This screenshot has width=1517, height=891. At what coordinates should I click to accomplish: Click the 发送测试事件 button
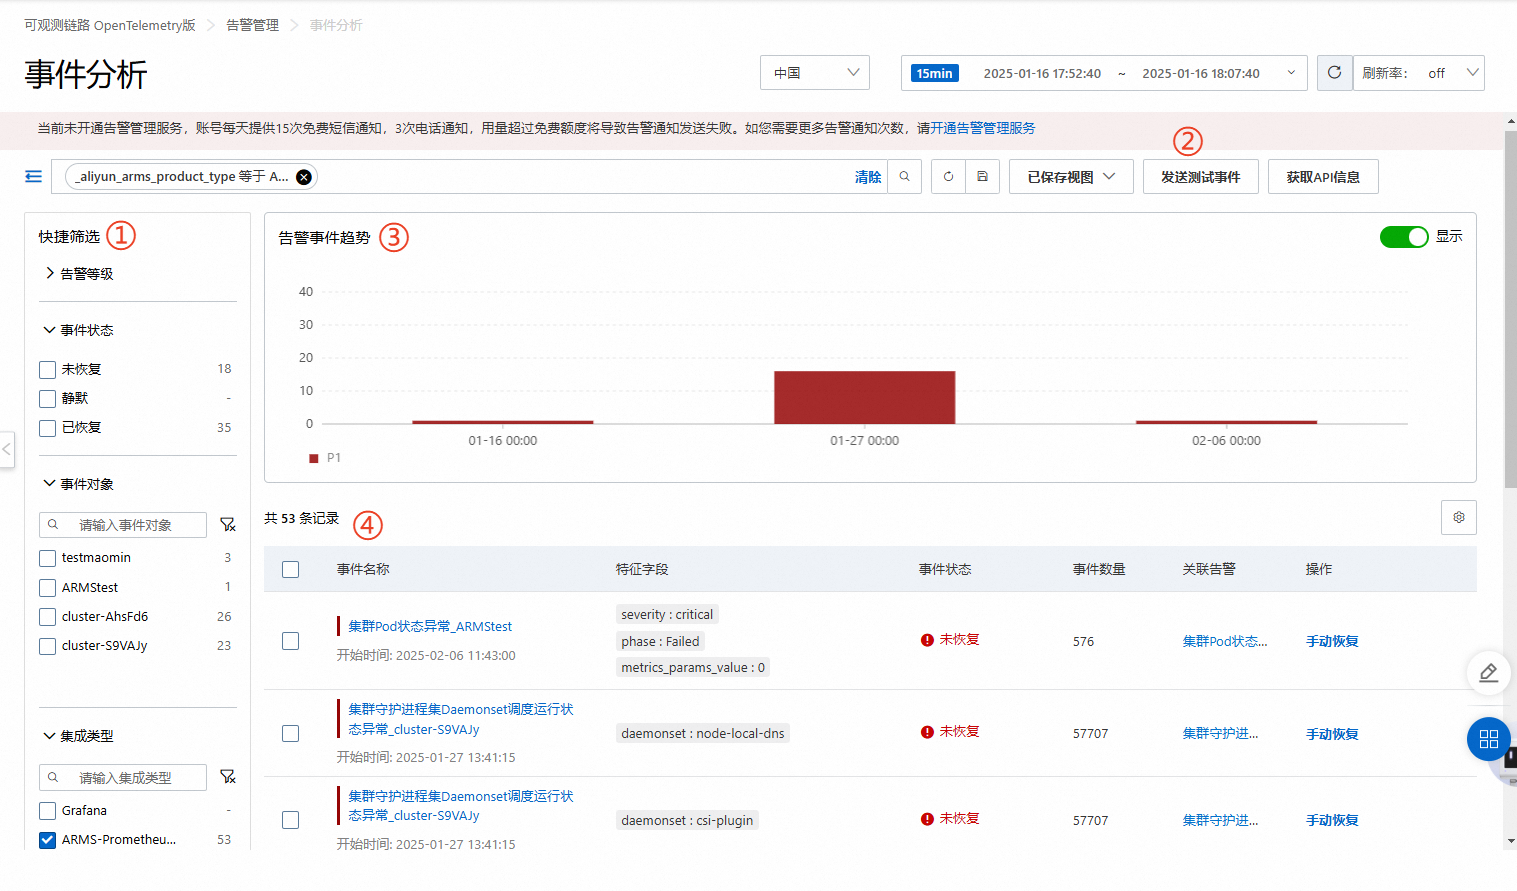(x=1201, y=177)
